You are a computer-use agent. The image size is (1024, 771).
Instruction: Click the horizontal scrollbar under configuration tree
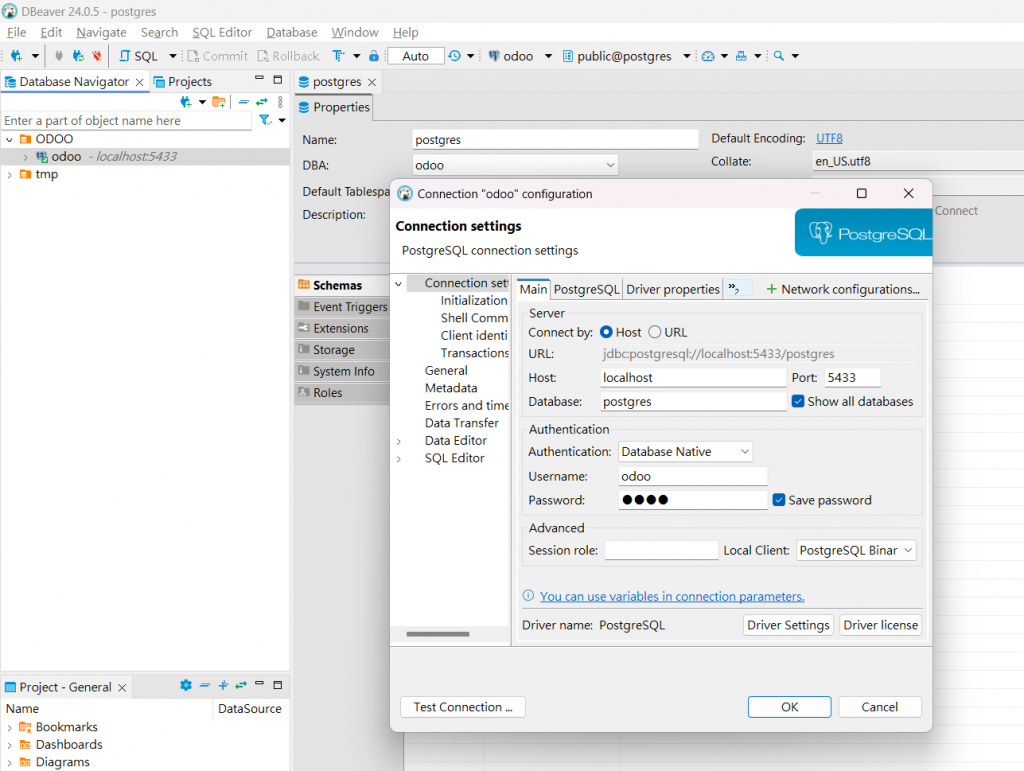click(438, 634)
